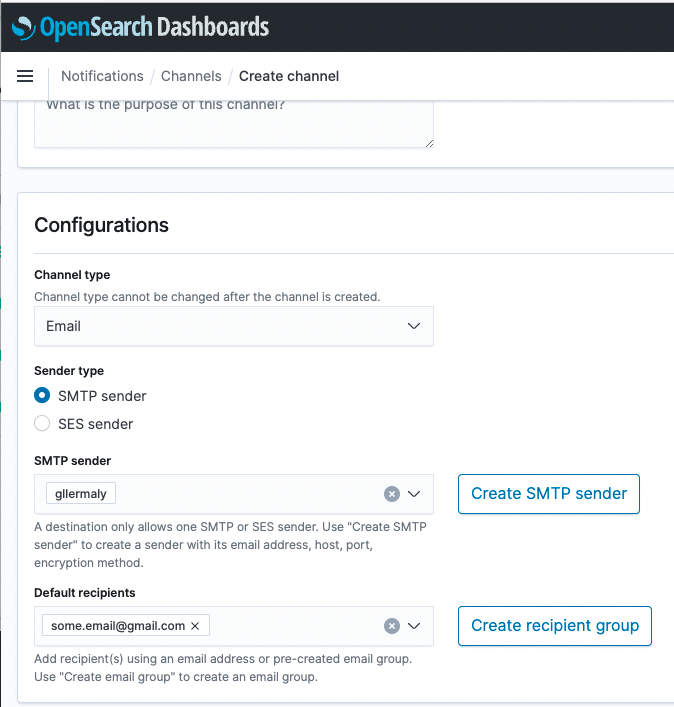This screenshot has height=707, width=674.
Task: Grab the description textarea resize handle
Action: 429,143
